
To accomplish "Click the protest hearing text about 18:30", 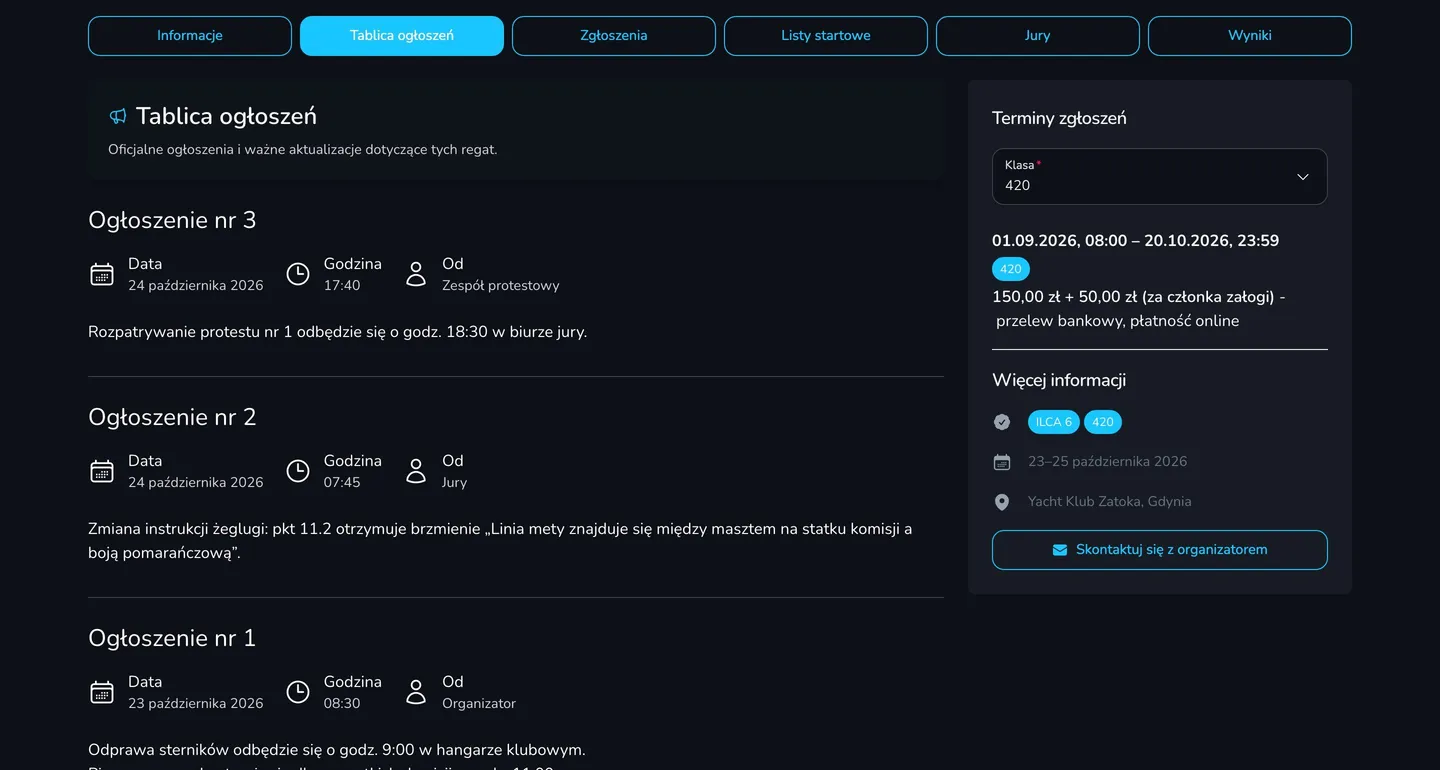I will (338, 332).
